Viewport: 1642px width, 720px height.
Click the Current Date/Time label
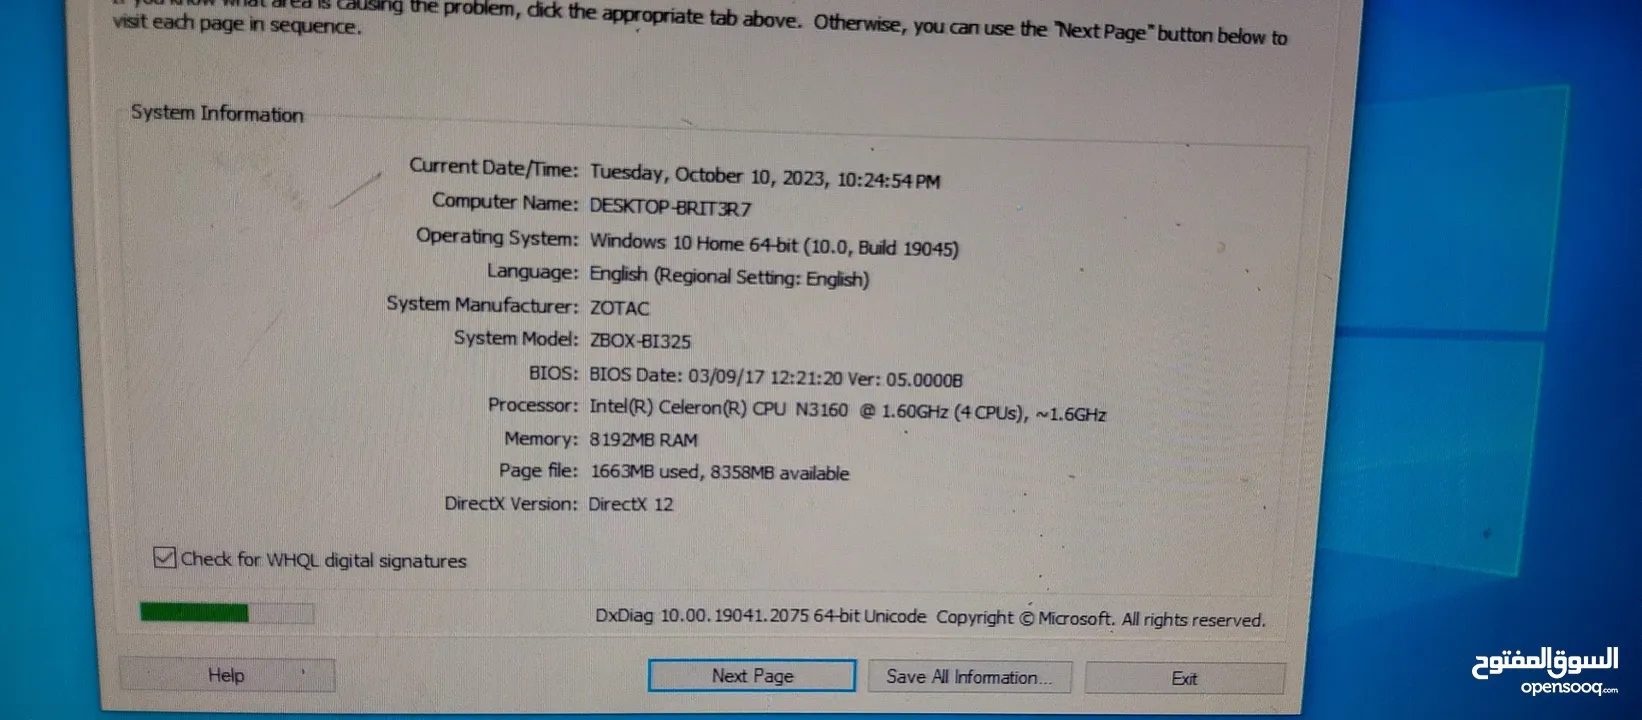(x=493, y=168)
